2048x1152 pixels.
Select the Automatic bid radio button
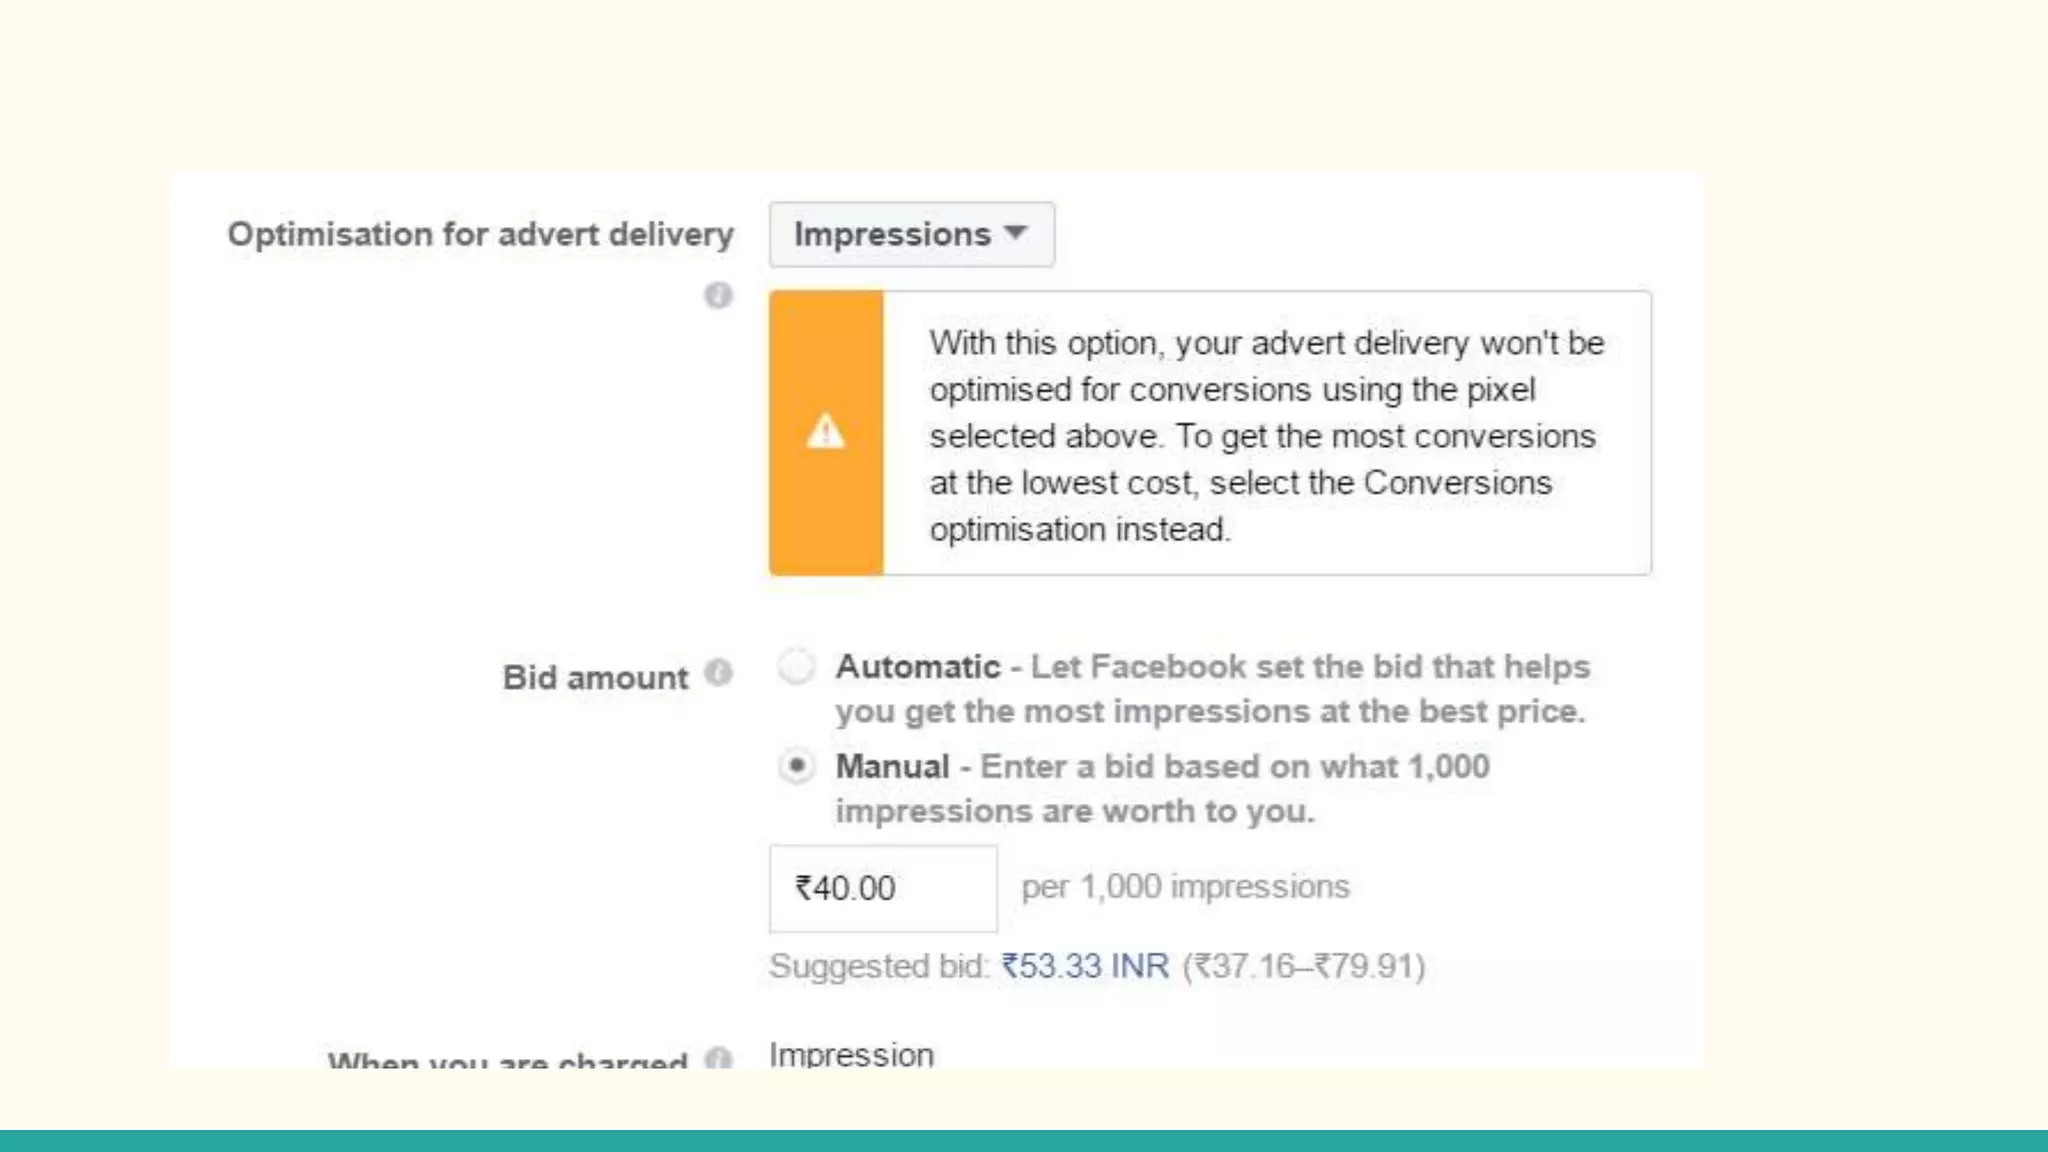click(x=797, y=666)
